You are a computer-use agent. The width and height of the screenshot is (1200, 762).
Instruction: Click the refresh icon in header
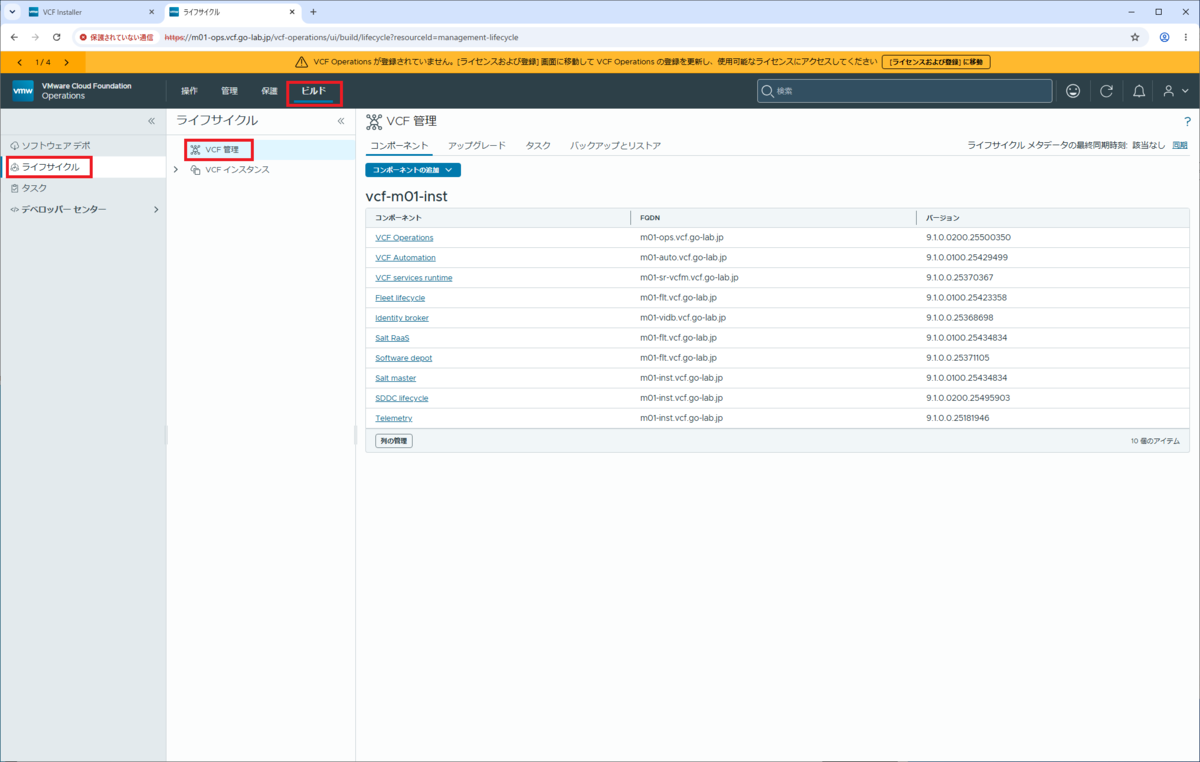tap(1106, 91)
